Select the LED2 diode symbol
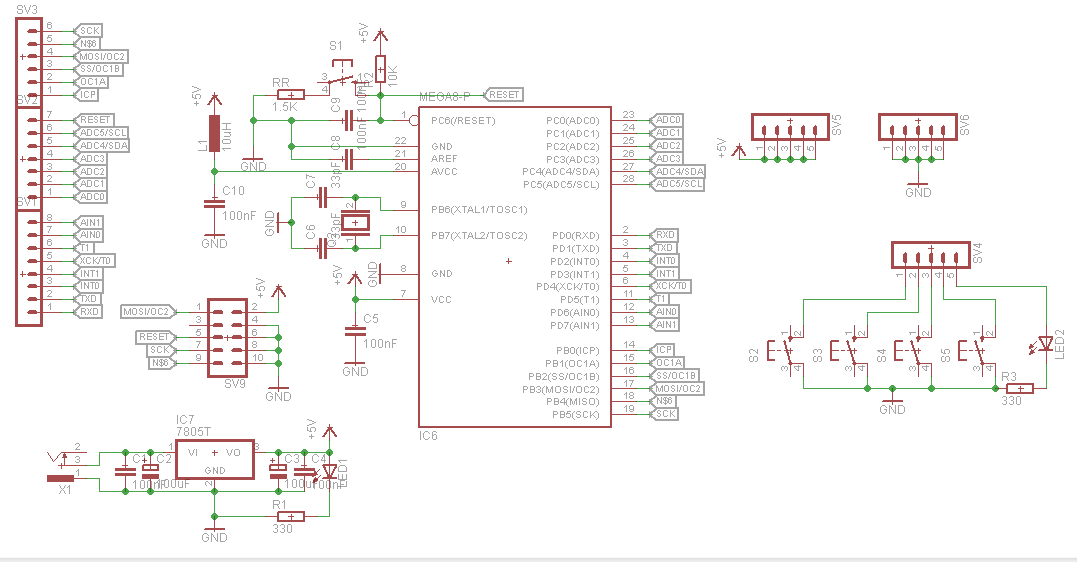The width and height of the screenshot is (1077, 562). click(x=1046, y=343)
